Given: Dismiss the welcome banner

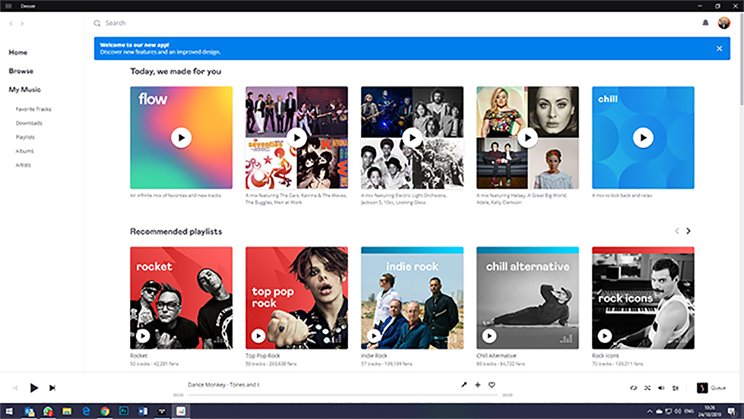Looking at the screenshot, I should point(719,48).
